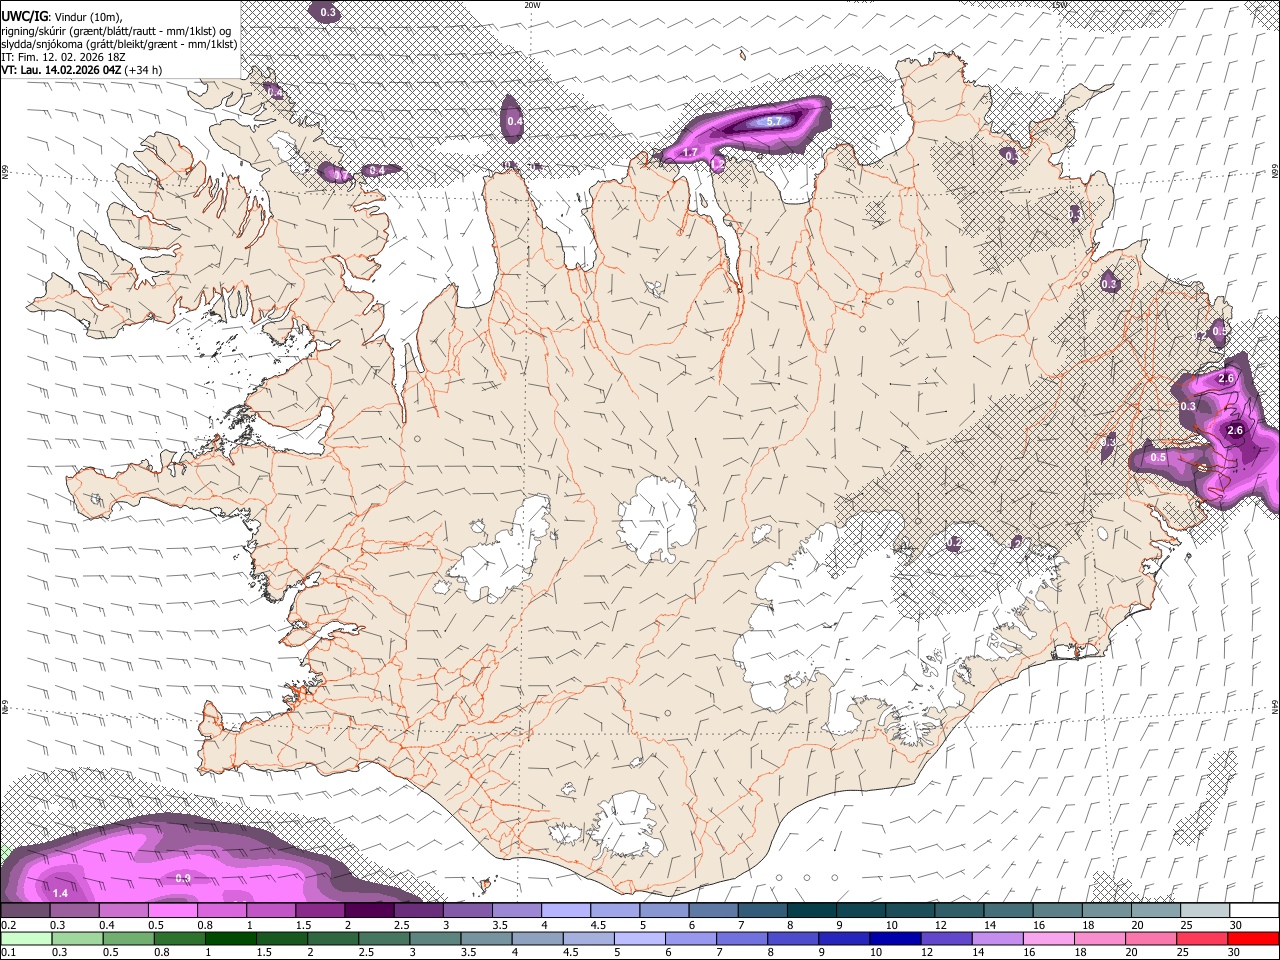The image size is (1280, 960).
Task: Pick the darkest green 1–1.5 rain legend swatch
Action: [231, 939]
